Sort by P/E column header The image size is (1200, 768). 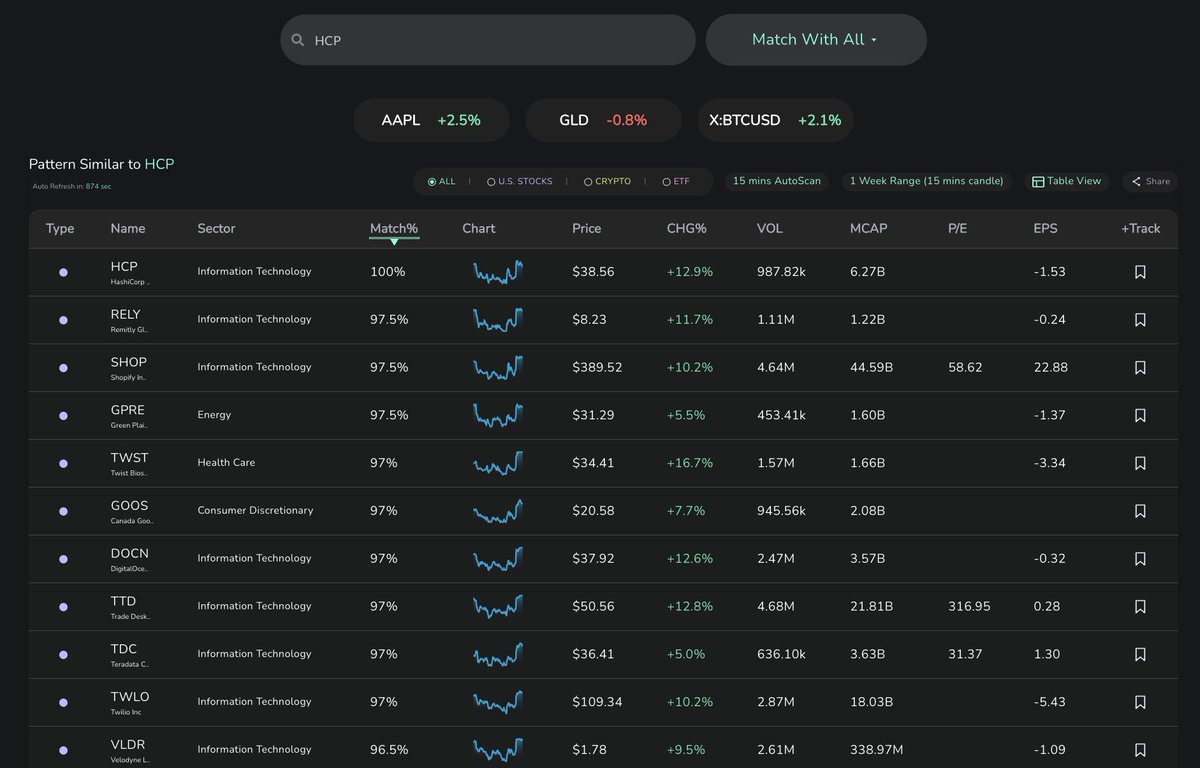957,229
